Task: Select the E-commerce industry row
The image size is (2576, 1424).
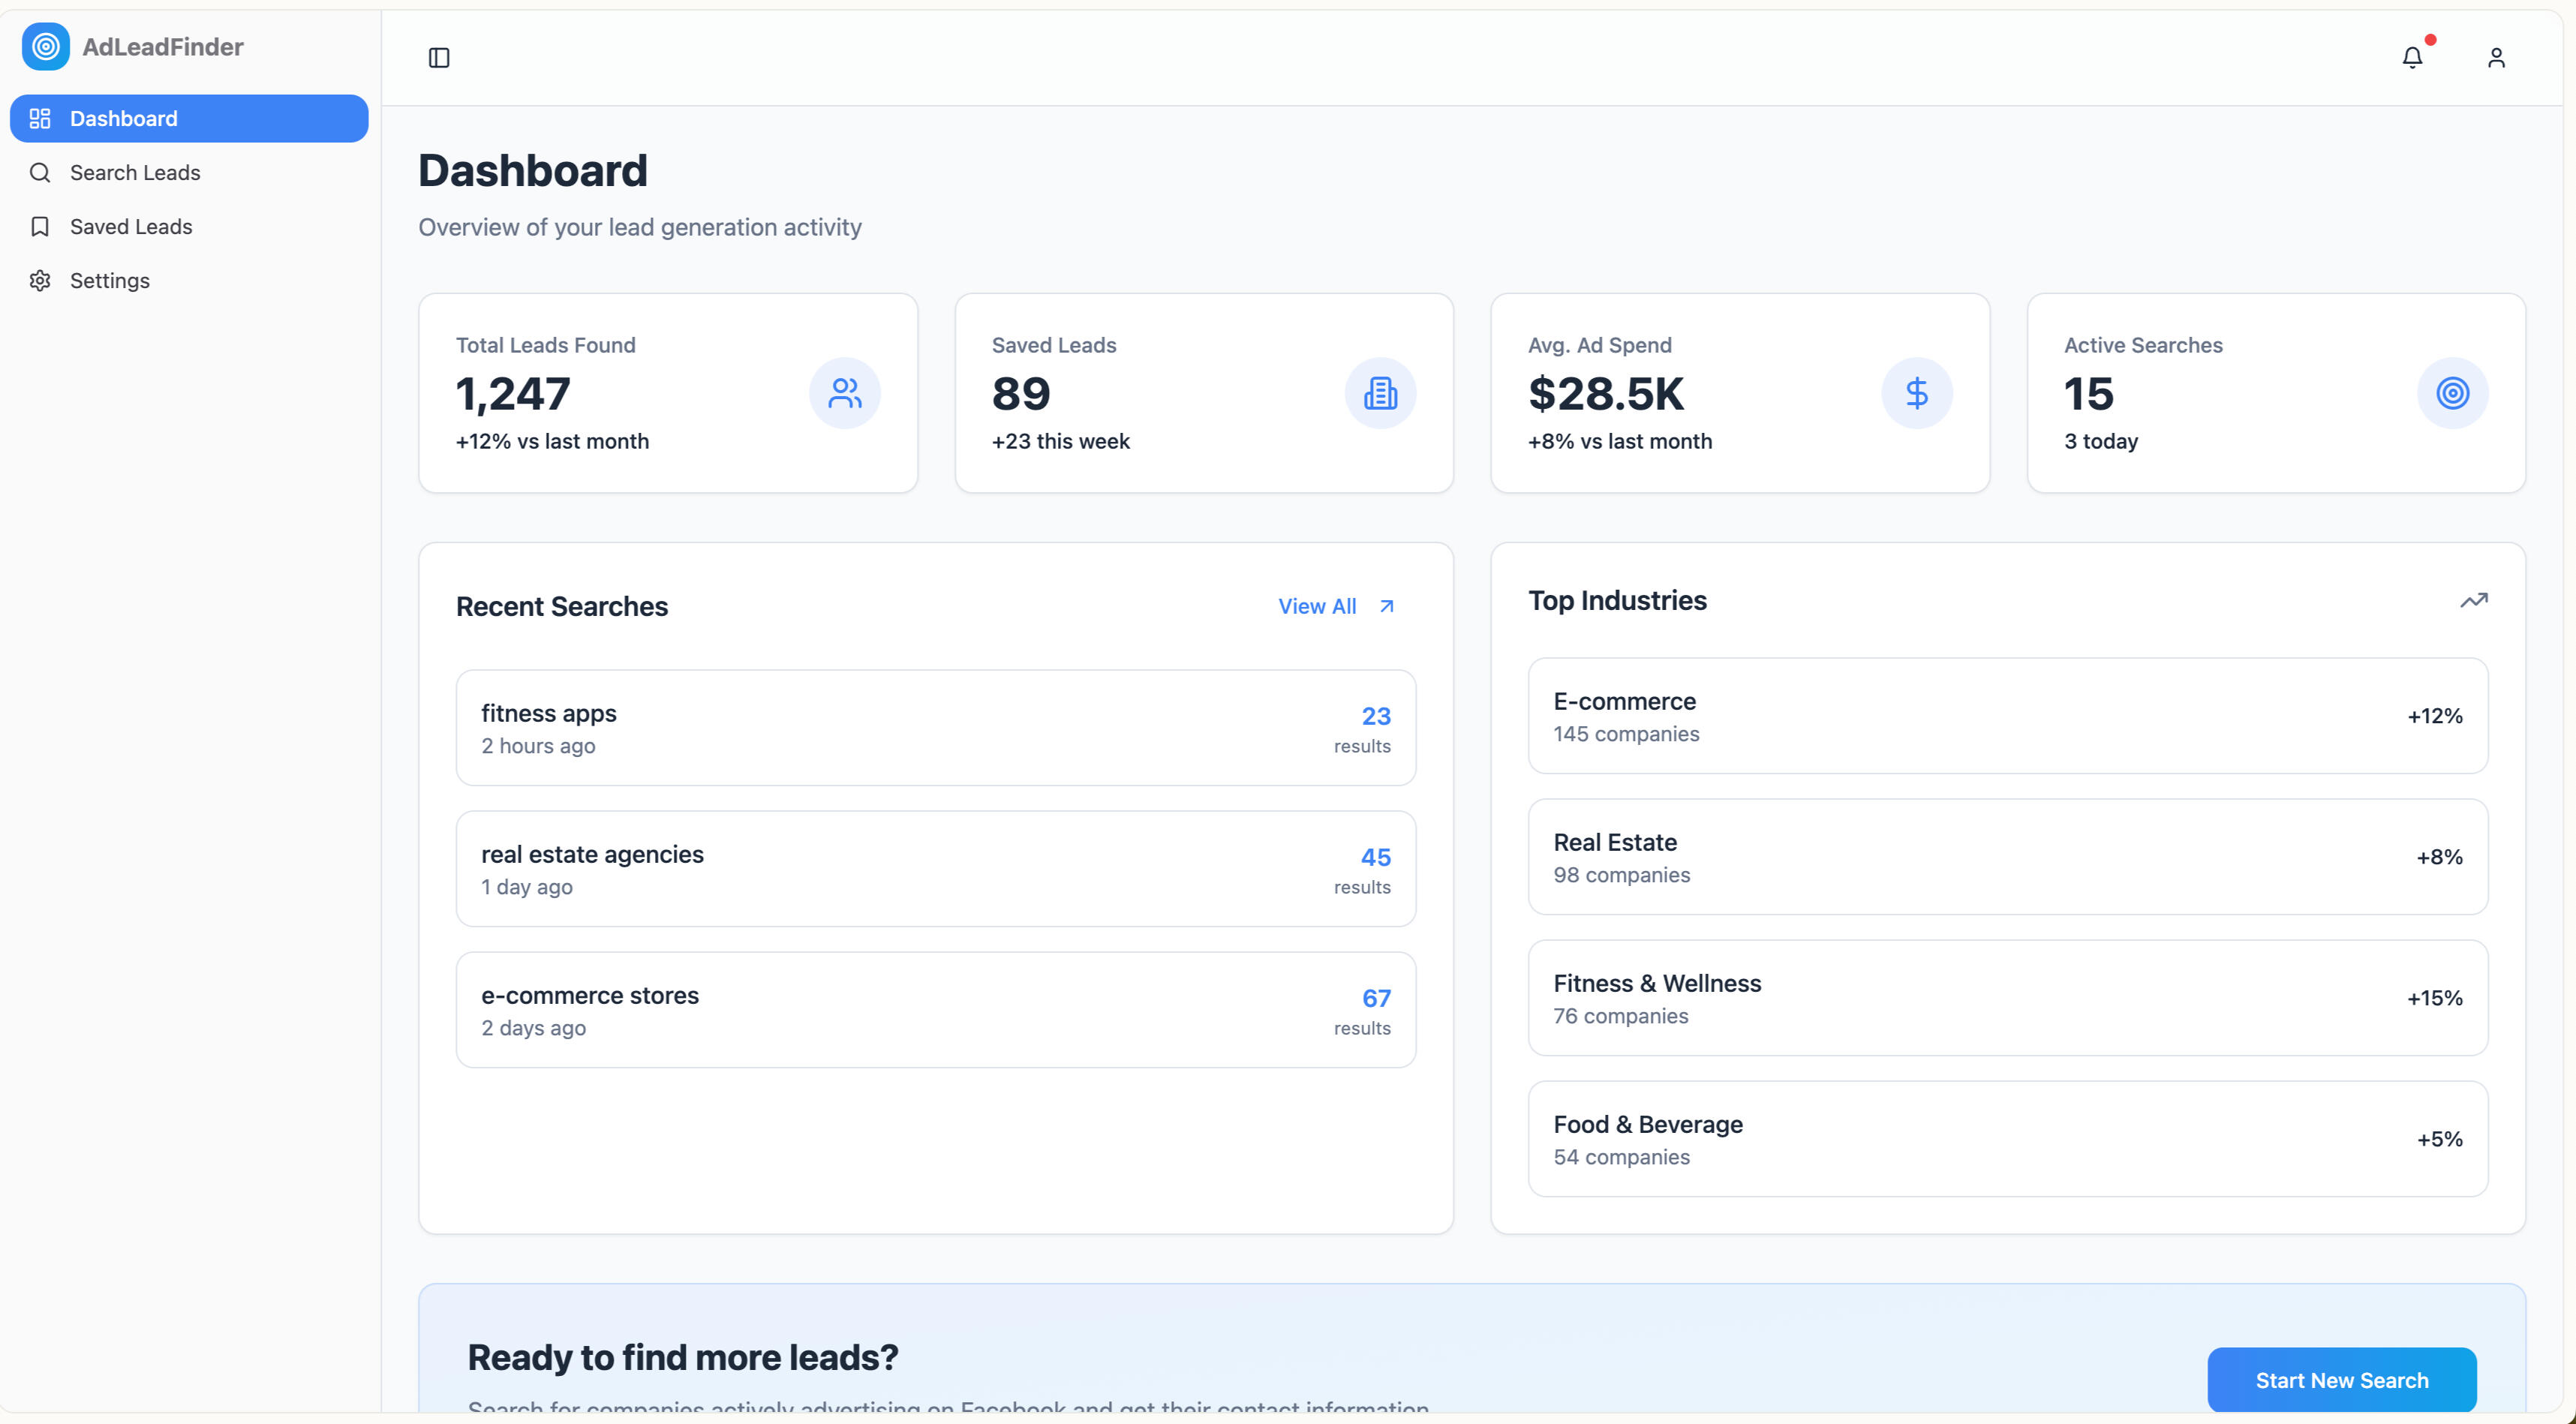Action: 2007,716
